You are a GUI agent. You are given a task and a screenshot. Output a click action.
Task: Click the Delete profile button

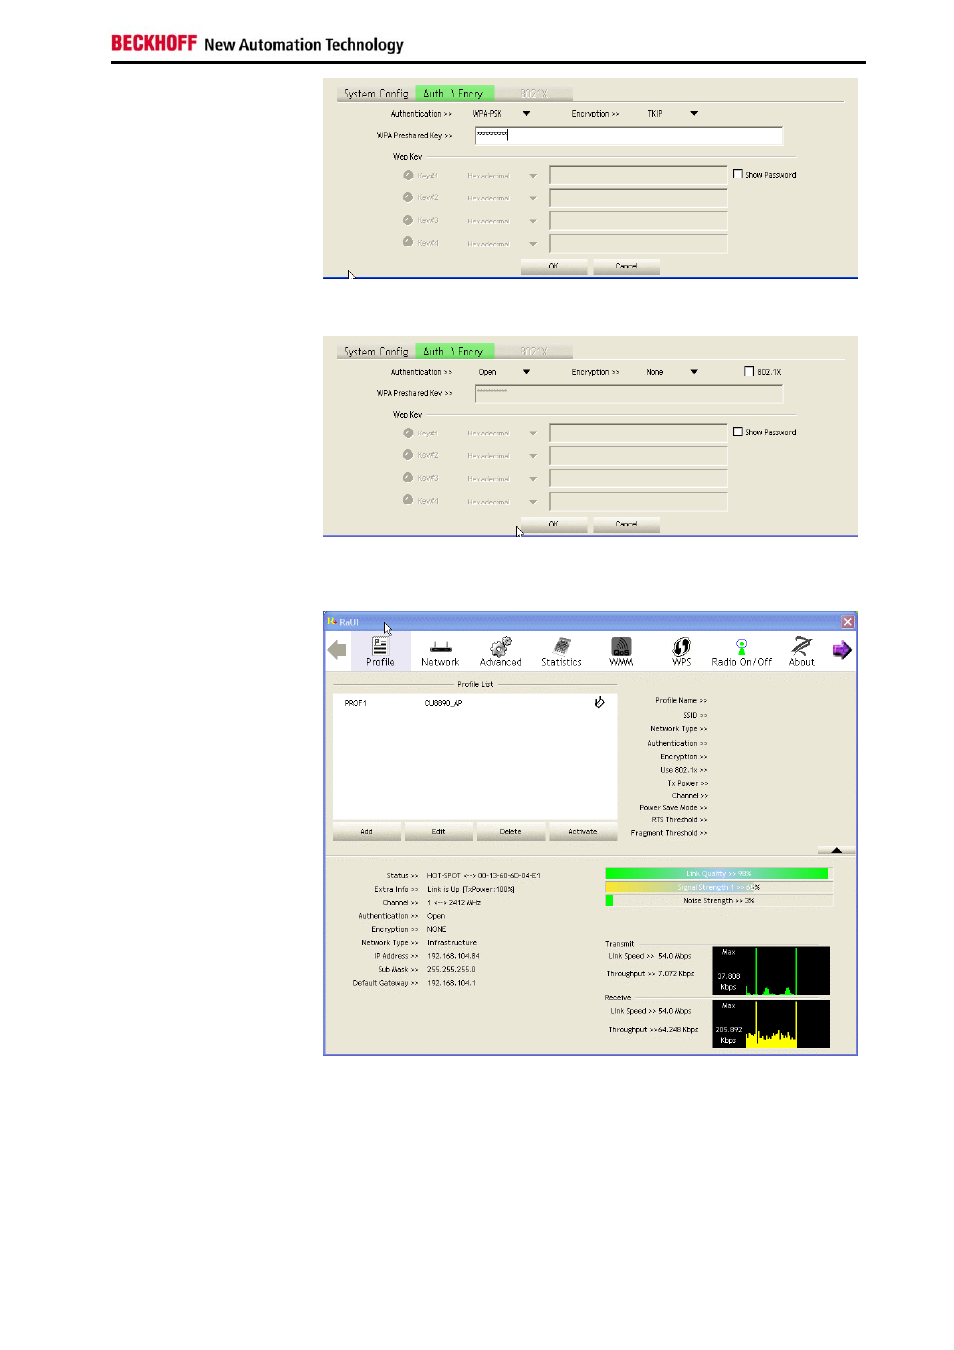[x=510, y=831]
